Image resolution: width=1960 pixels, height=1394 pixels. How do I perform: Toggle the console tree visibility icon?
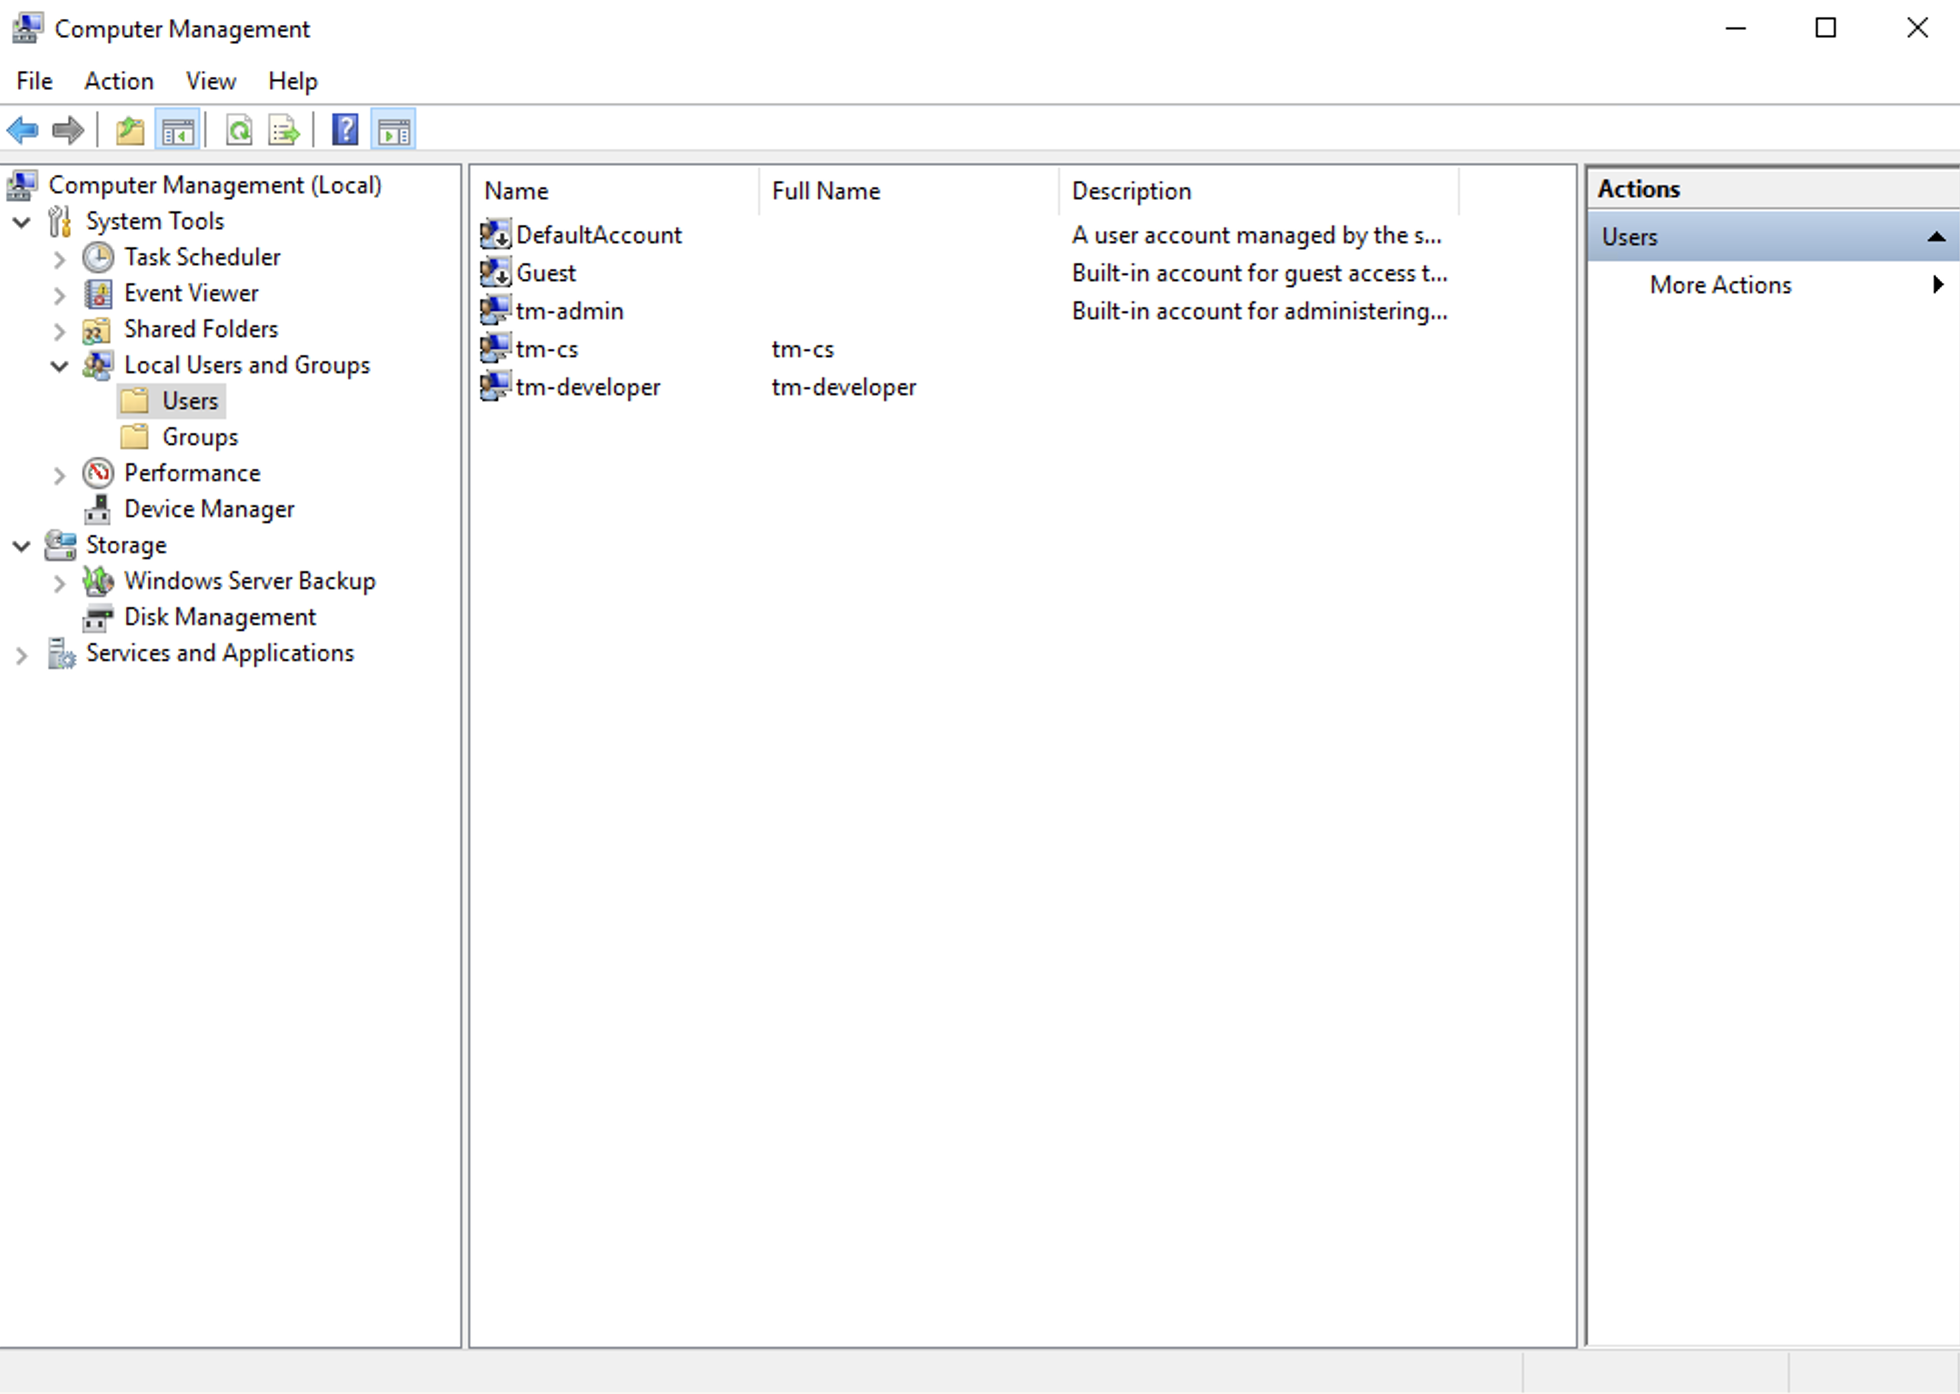click(x=178, y=130)
